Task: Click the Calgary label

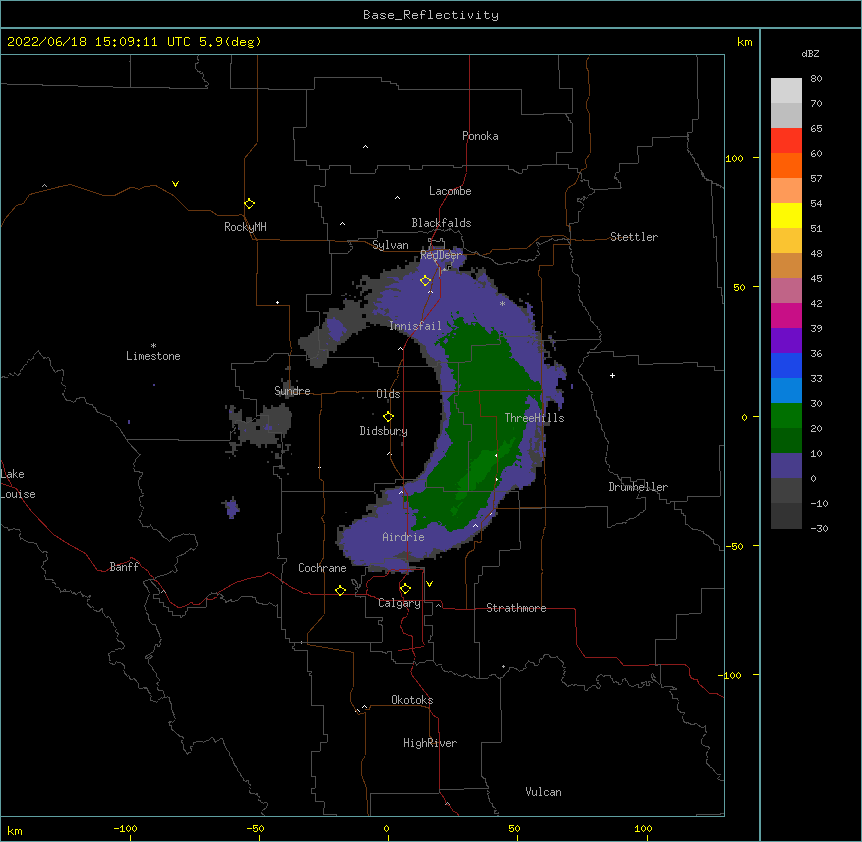Action: tap(399, 603)
